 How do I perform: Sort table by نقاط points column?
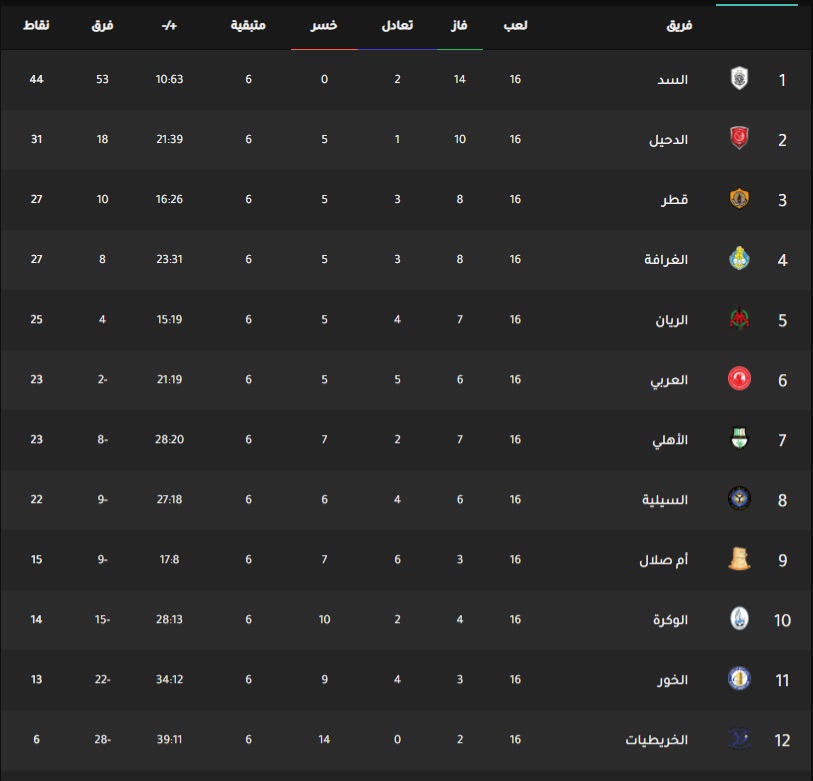[36, 25]
